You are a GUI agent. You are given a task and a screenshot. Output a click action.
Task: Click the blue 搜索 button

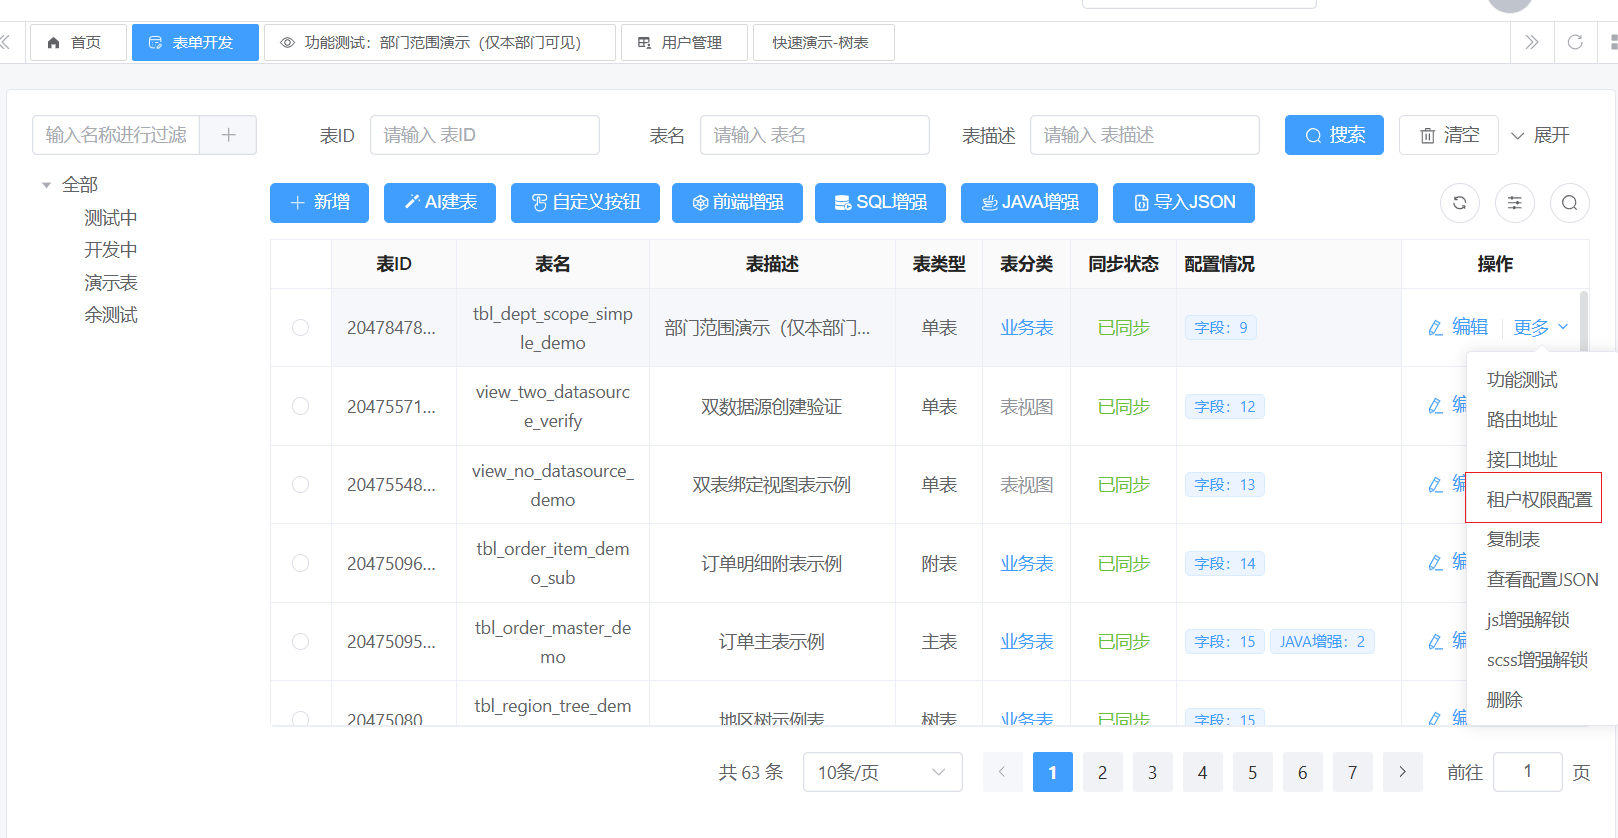[1334, 135]
